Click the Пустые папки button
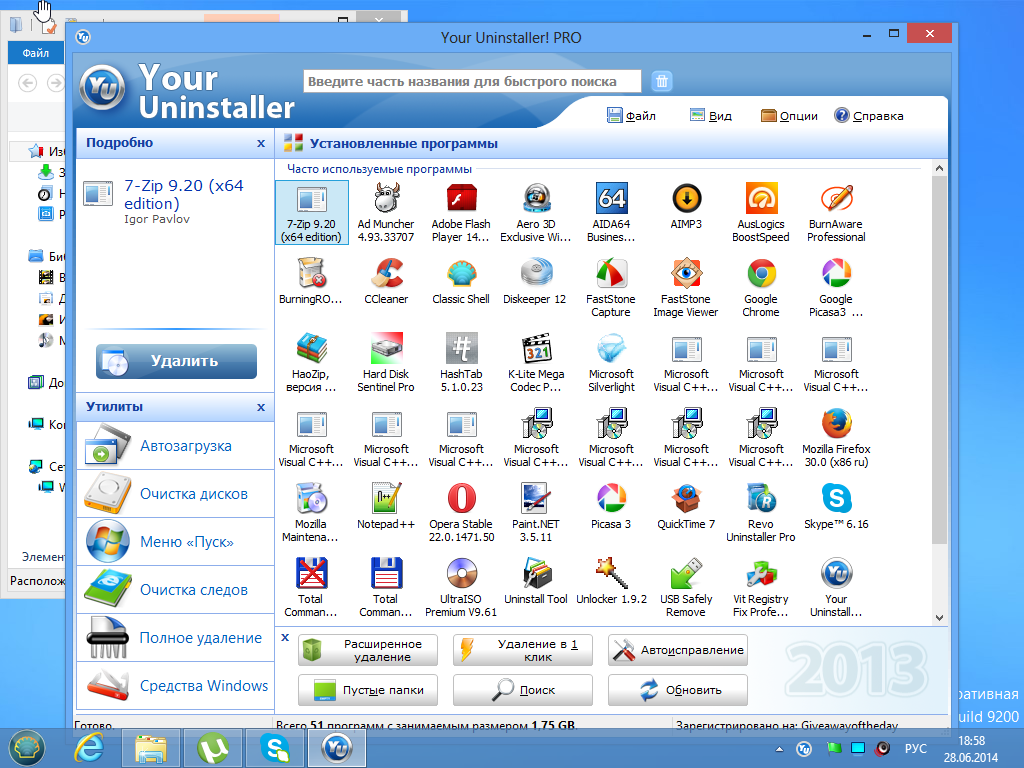Viewport: 1024px width, 768px height. click(368, 690)
